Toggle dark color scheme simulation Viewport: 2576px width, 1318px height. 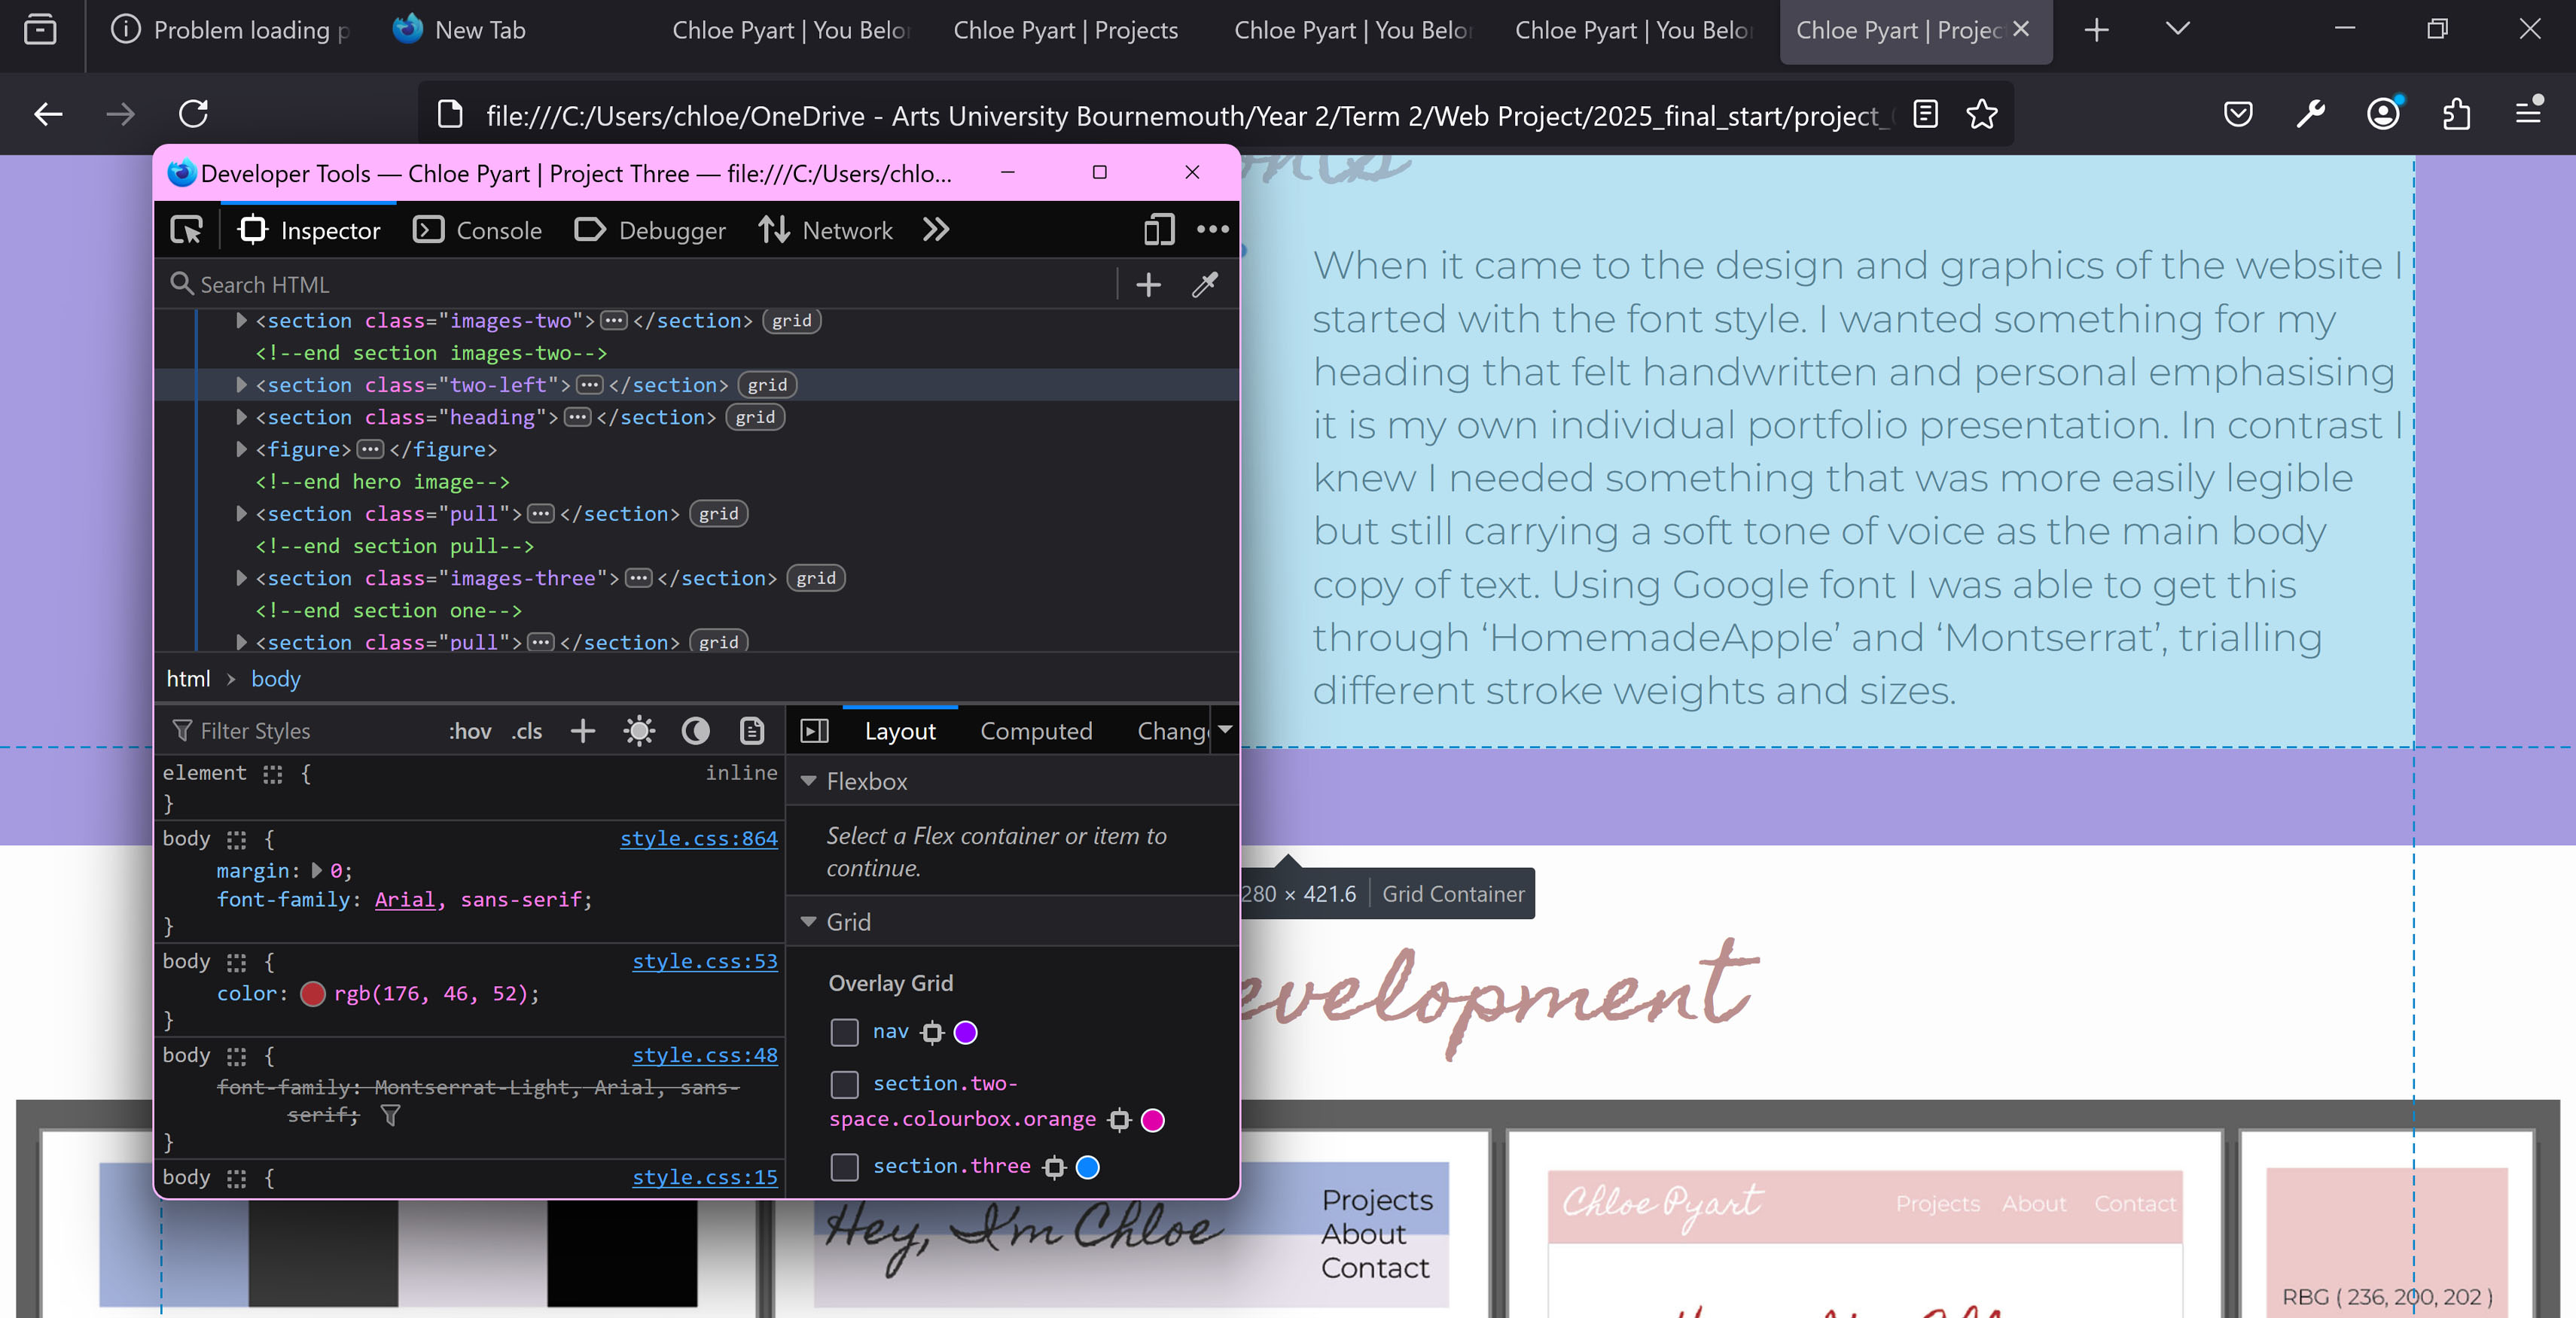[696, 731]
